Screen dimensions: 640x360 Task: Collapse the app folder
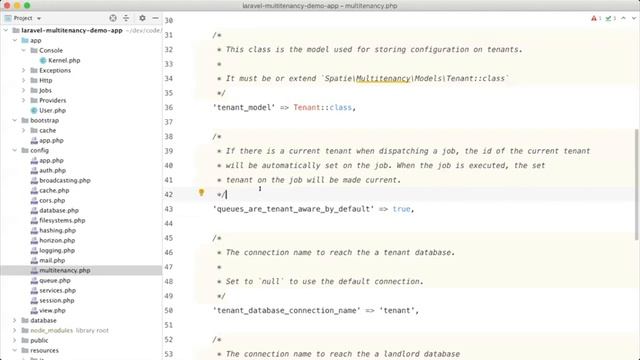pyautogui.click(x=15, y=40)
